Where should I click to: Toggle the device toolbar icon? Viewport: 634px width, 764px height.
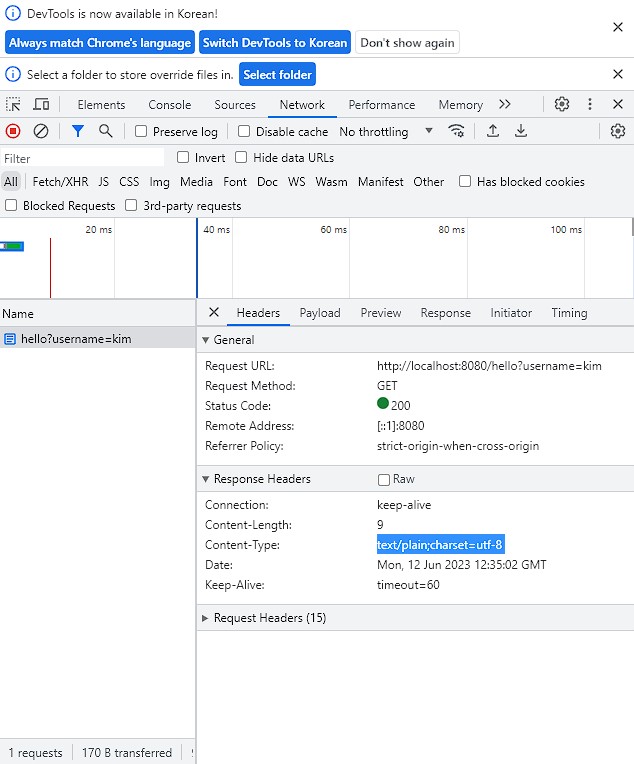click(41, 104)
